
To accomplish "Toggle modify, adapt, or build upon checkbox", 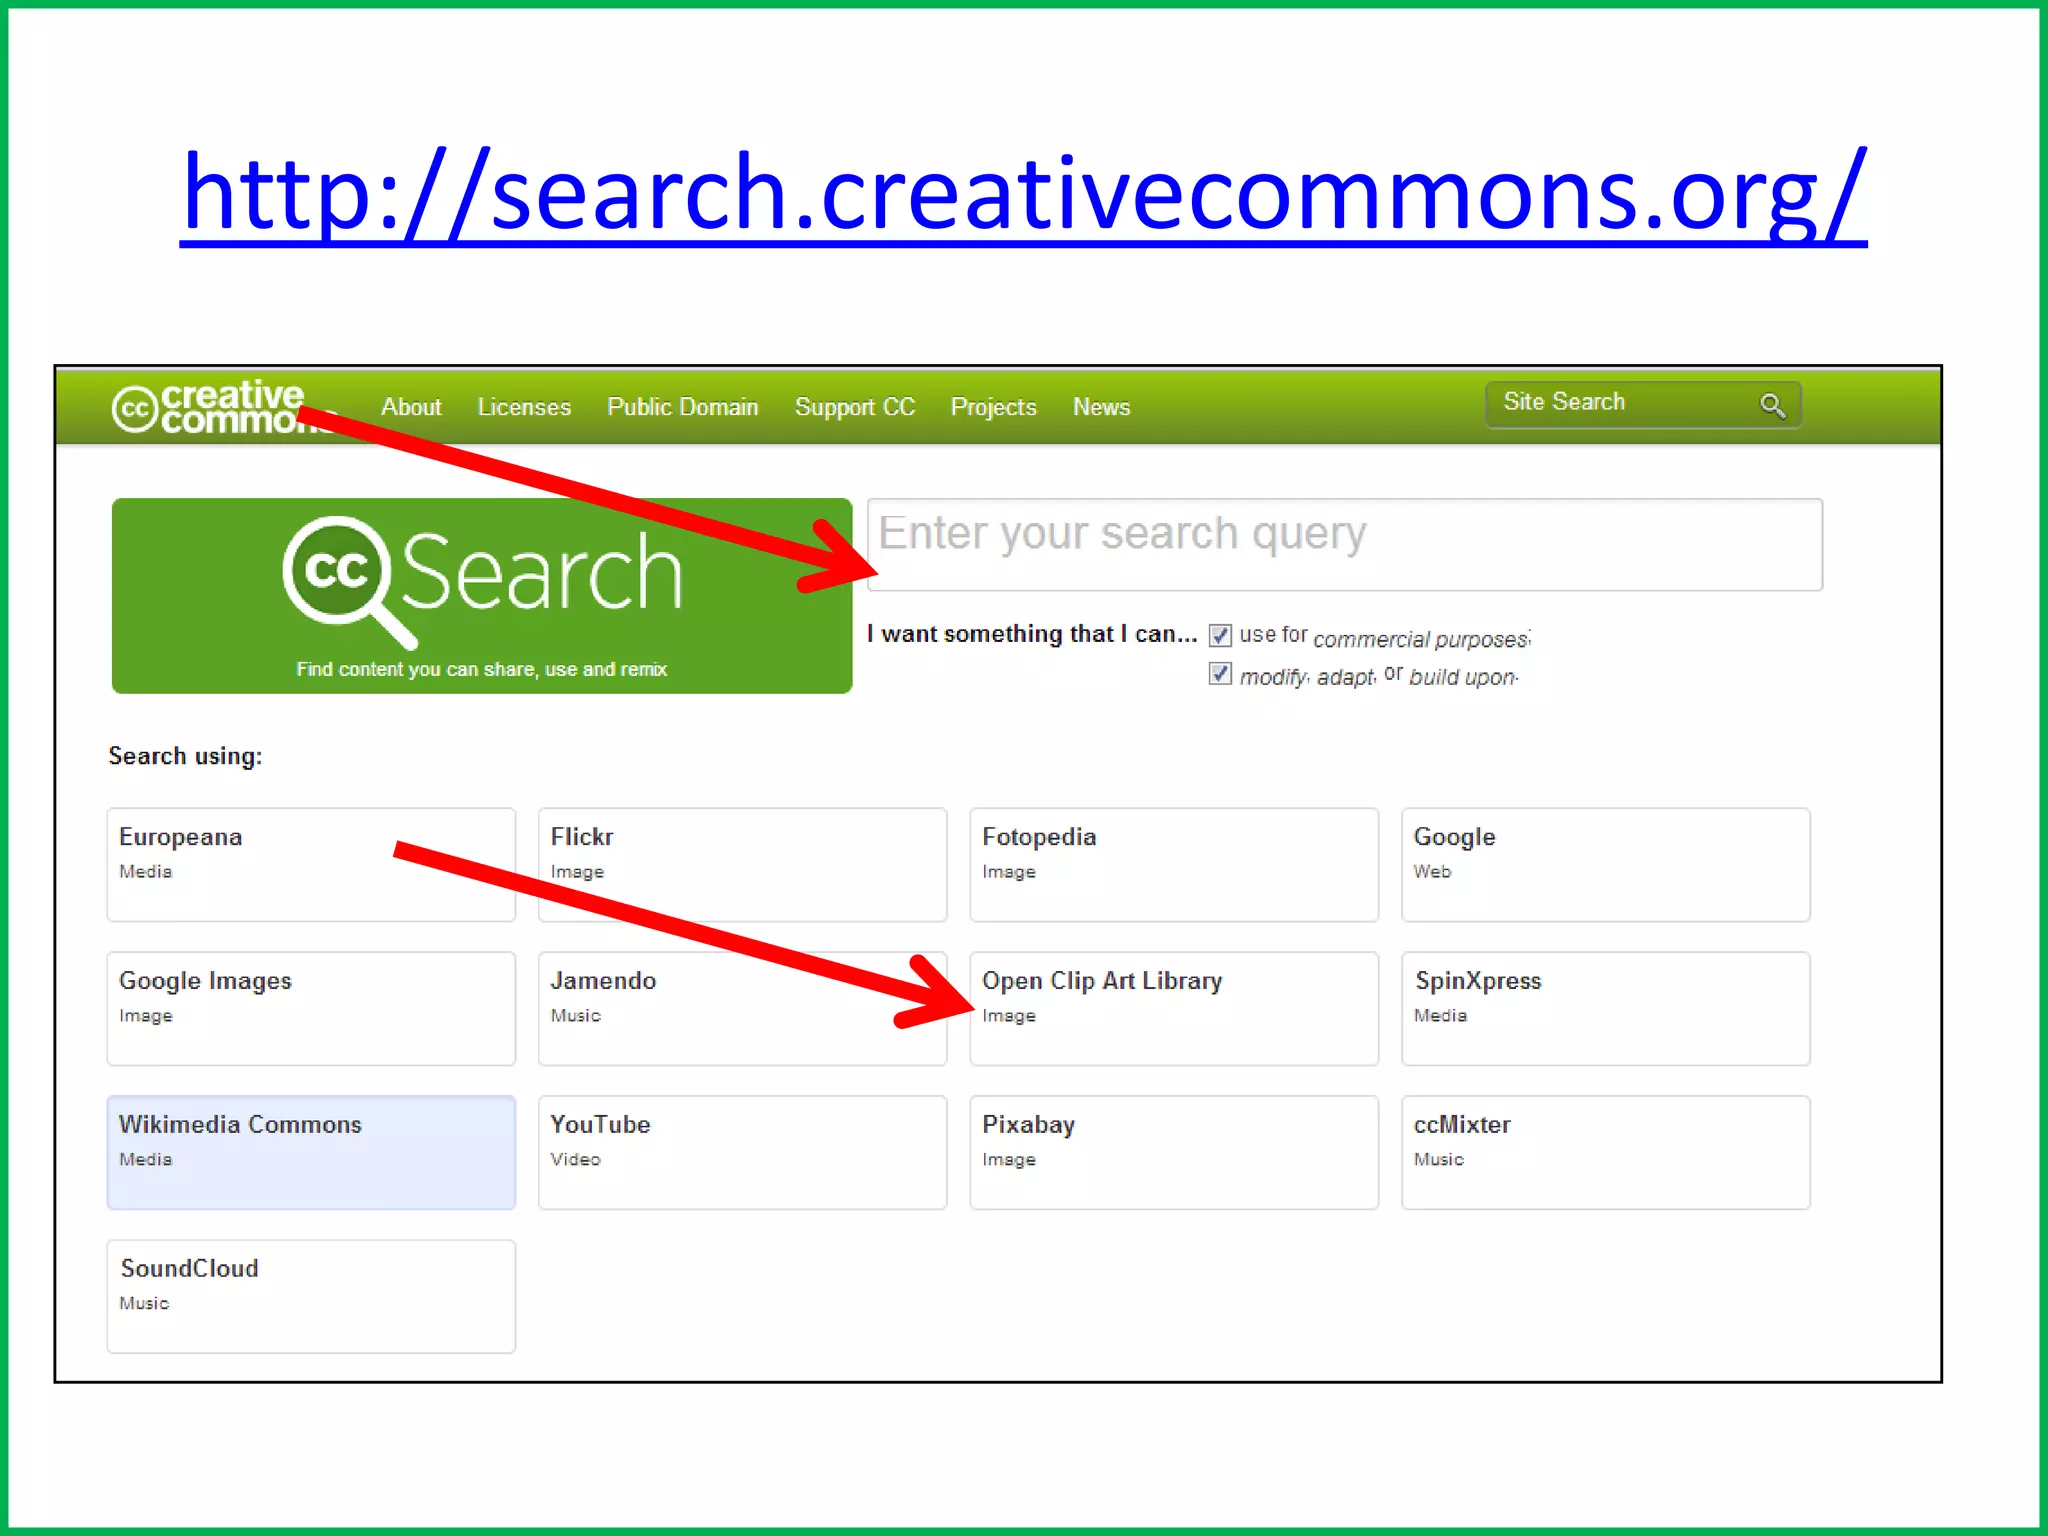I will (1220, 674).
